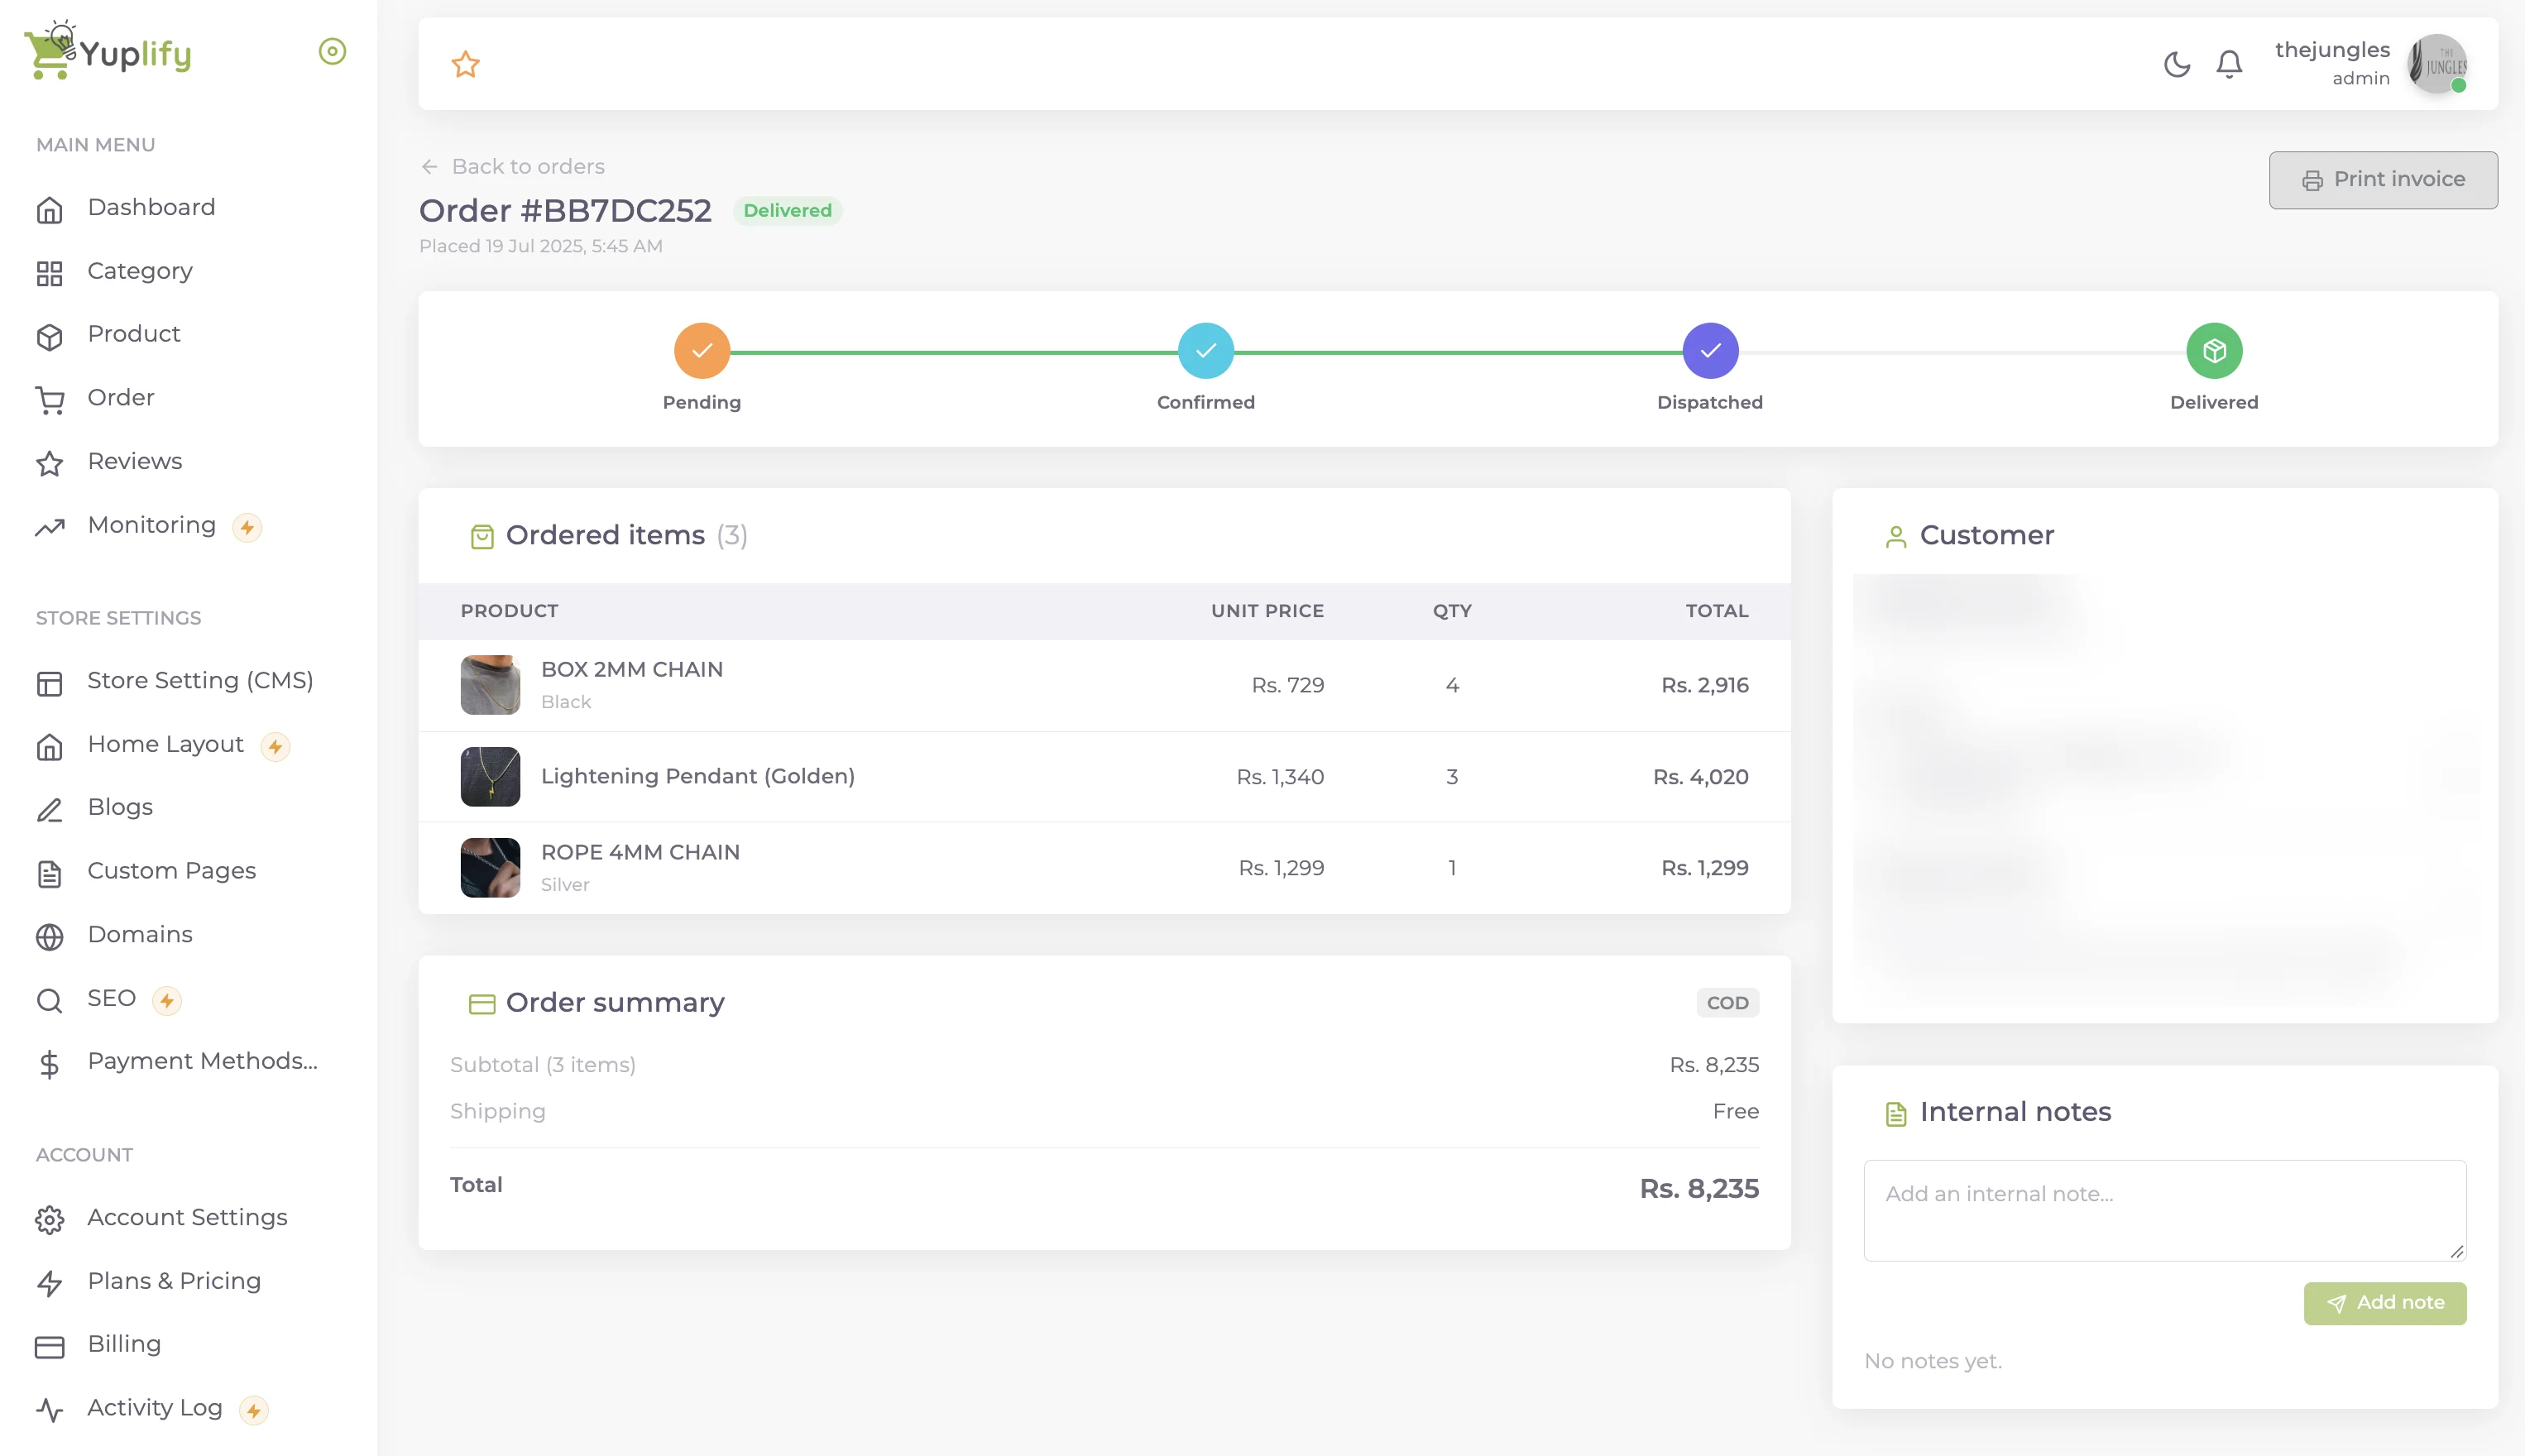Open Dashboard from main menu
The height and width of the screenshot is (1456, 2525).
[x=151, y=207]
